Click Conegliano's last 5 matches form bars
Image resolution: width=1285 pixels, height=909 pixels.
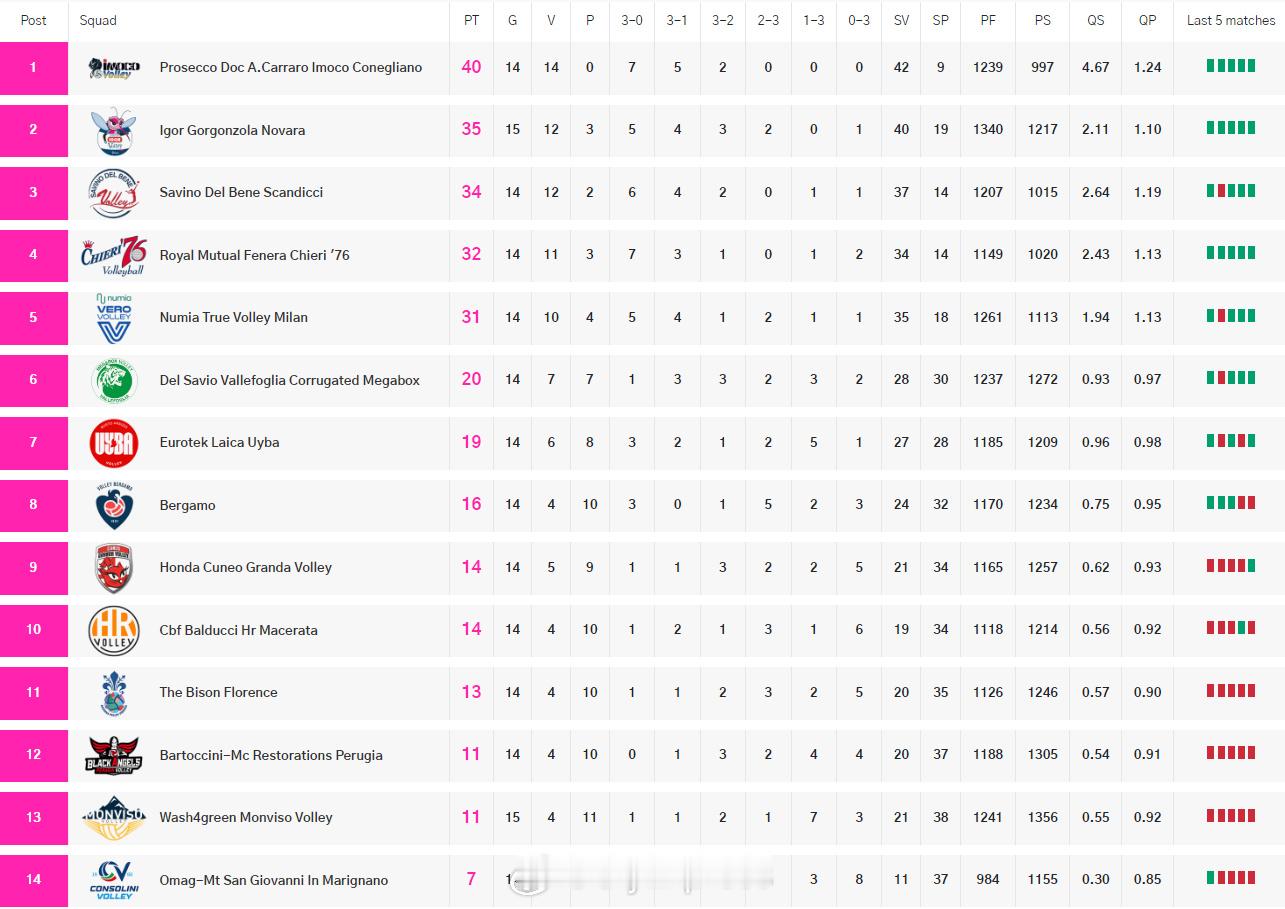(1231, 66)
